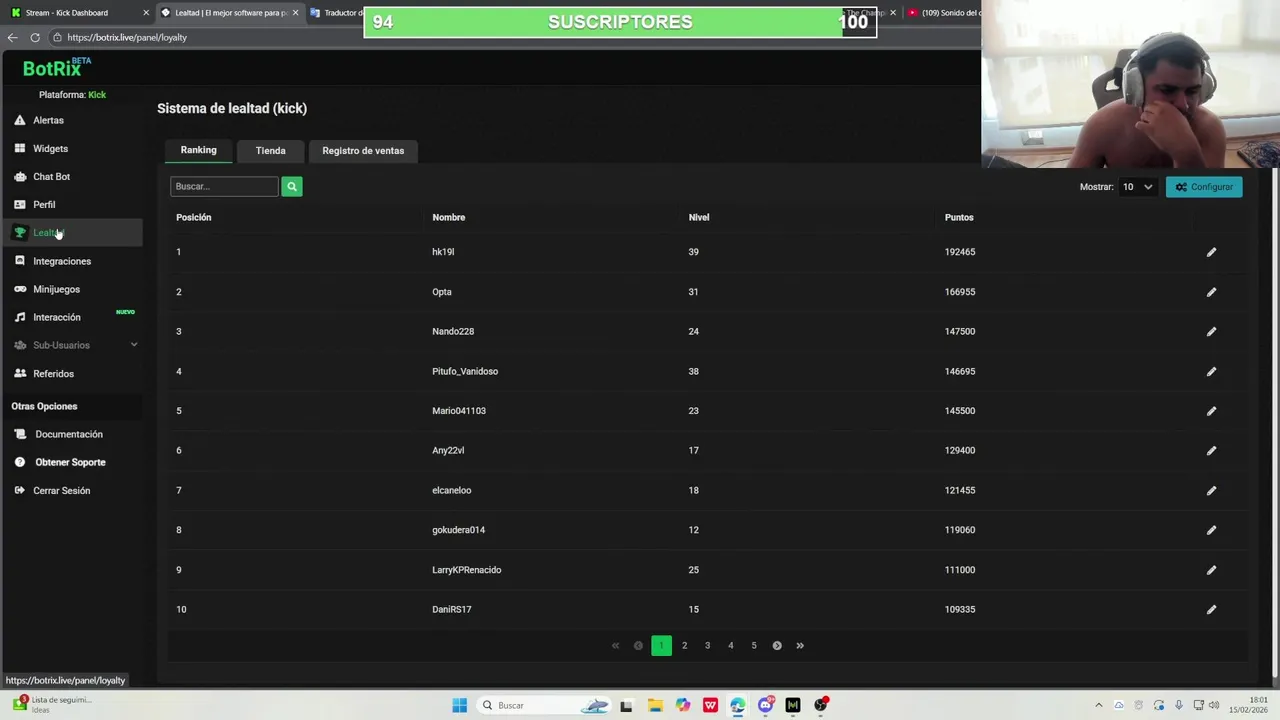Edit points for LarryKPRenacido

pyautogui.click(x=1211, y=570)
